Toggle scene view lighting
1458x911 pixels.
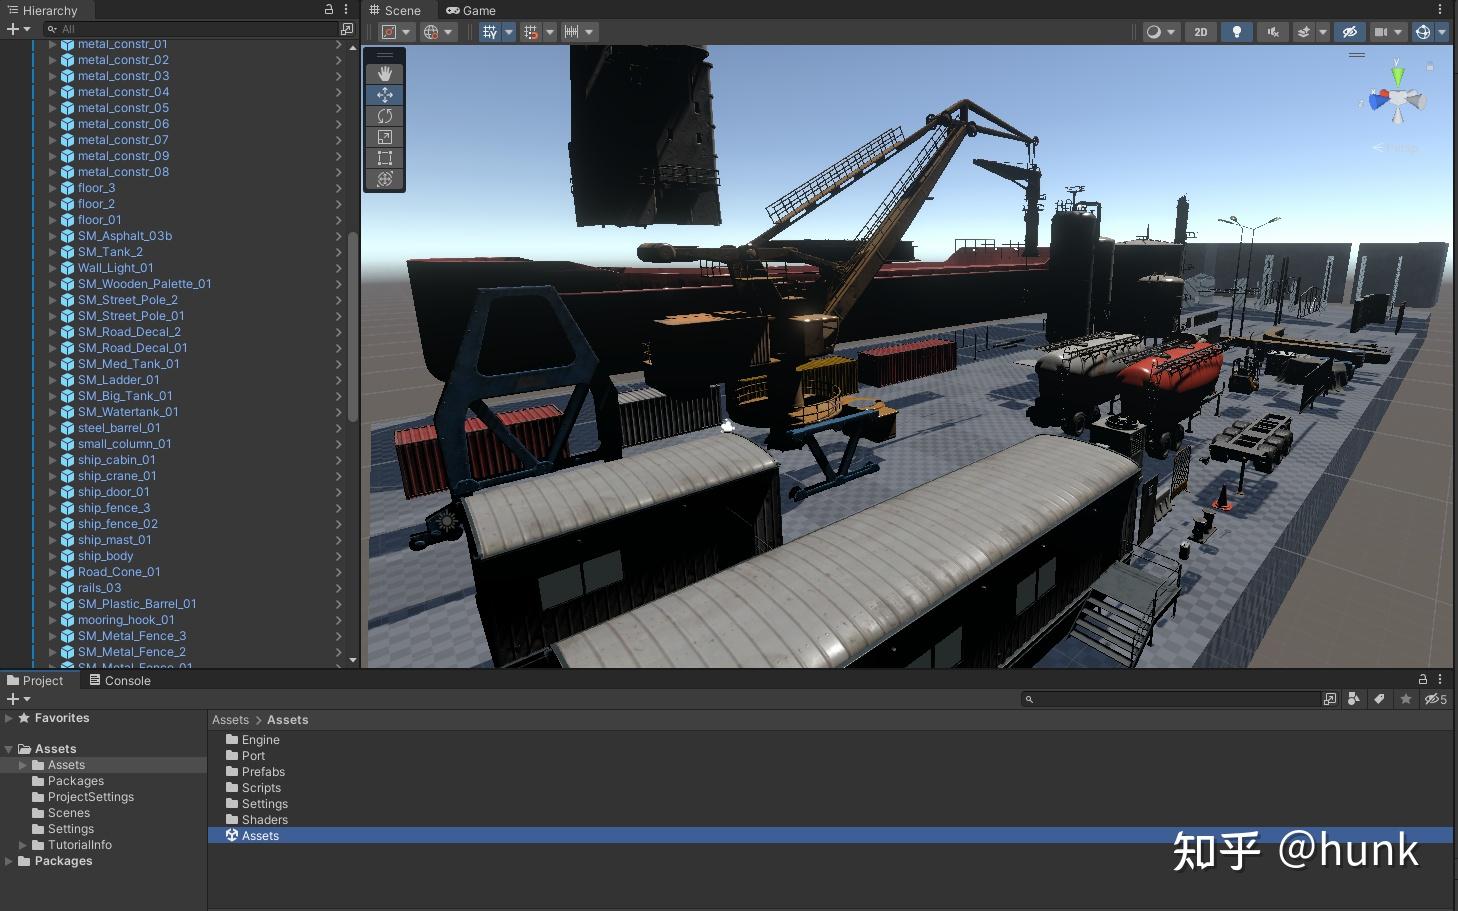1237,31
